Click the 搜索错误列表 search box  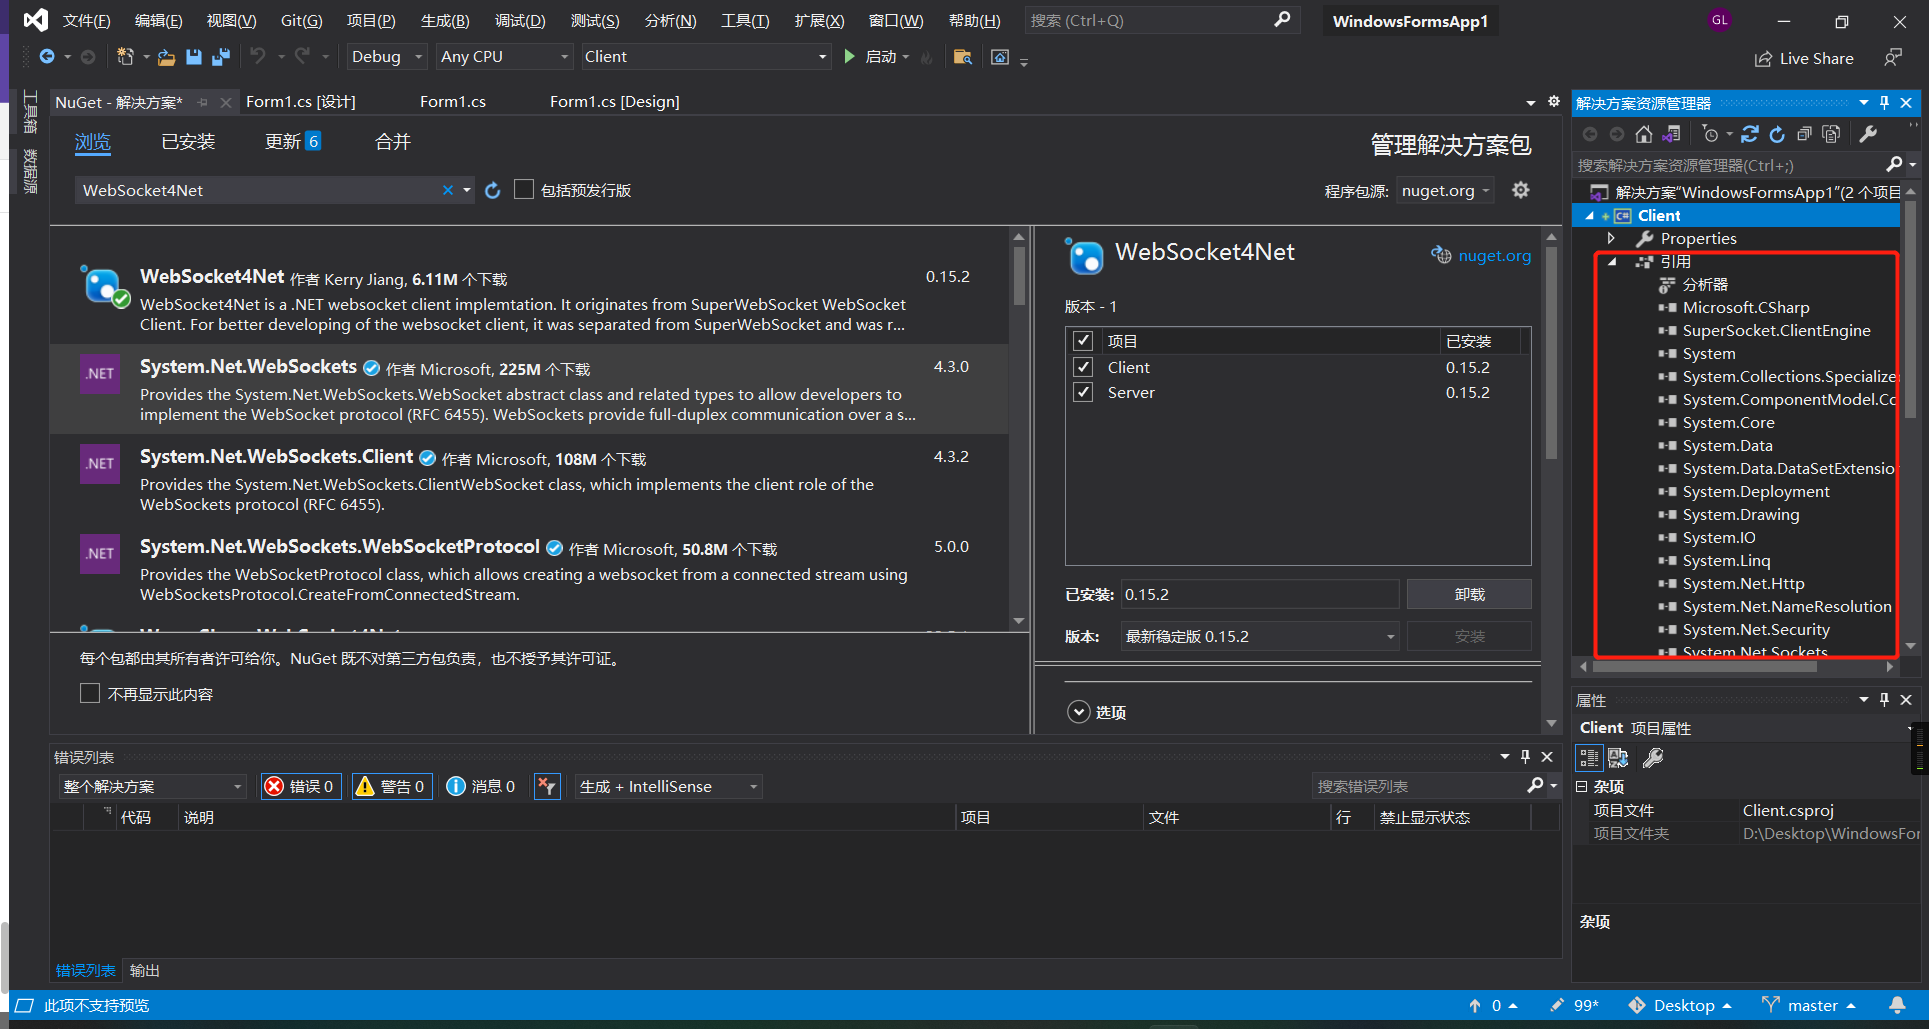pos(1420,786)
